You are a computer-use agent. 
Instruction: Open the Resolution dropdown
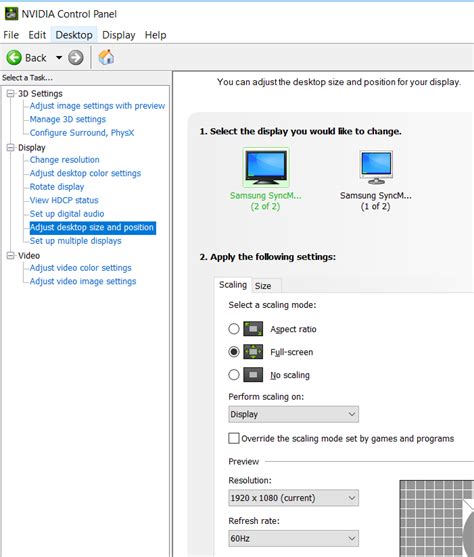293,498
